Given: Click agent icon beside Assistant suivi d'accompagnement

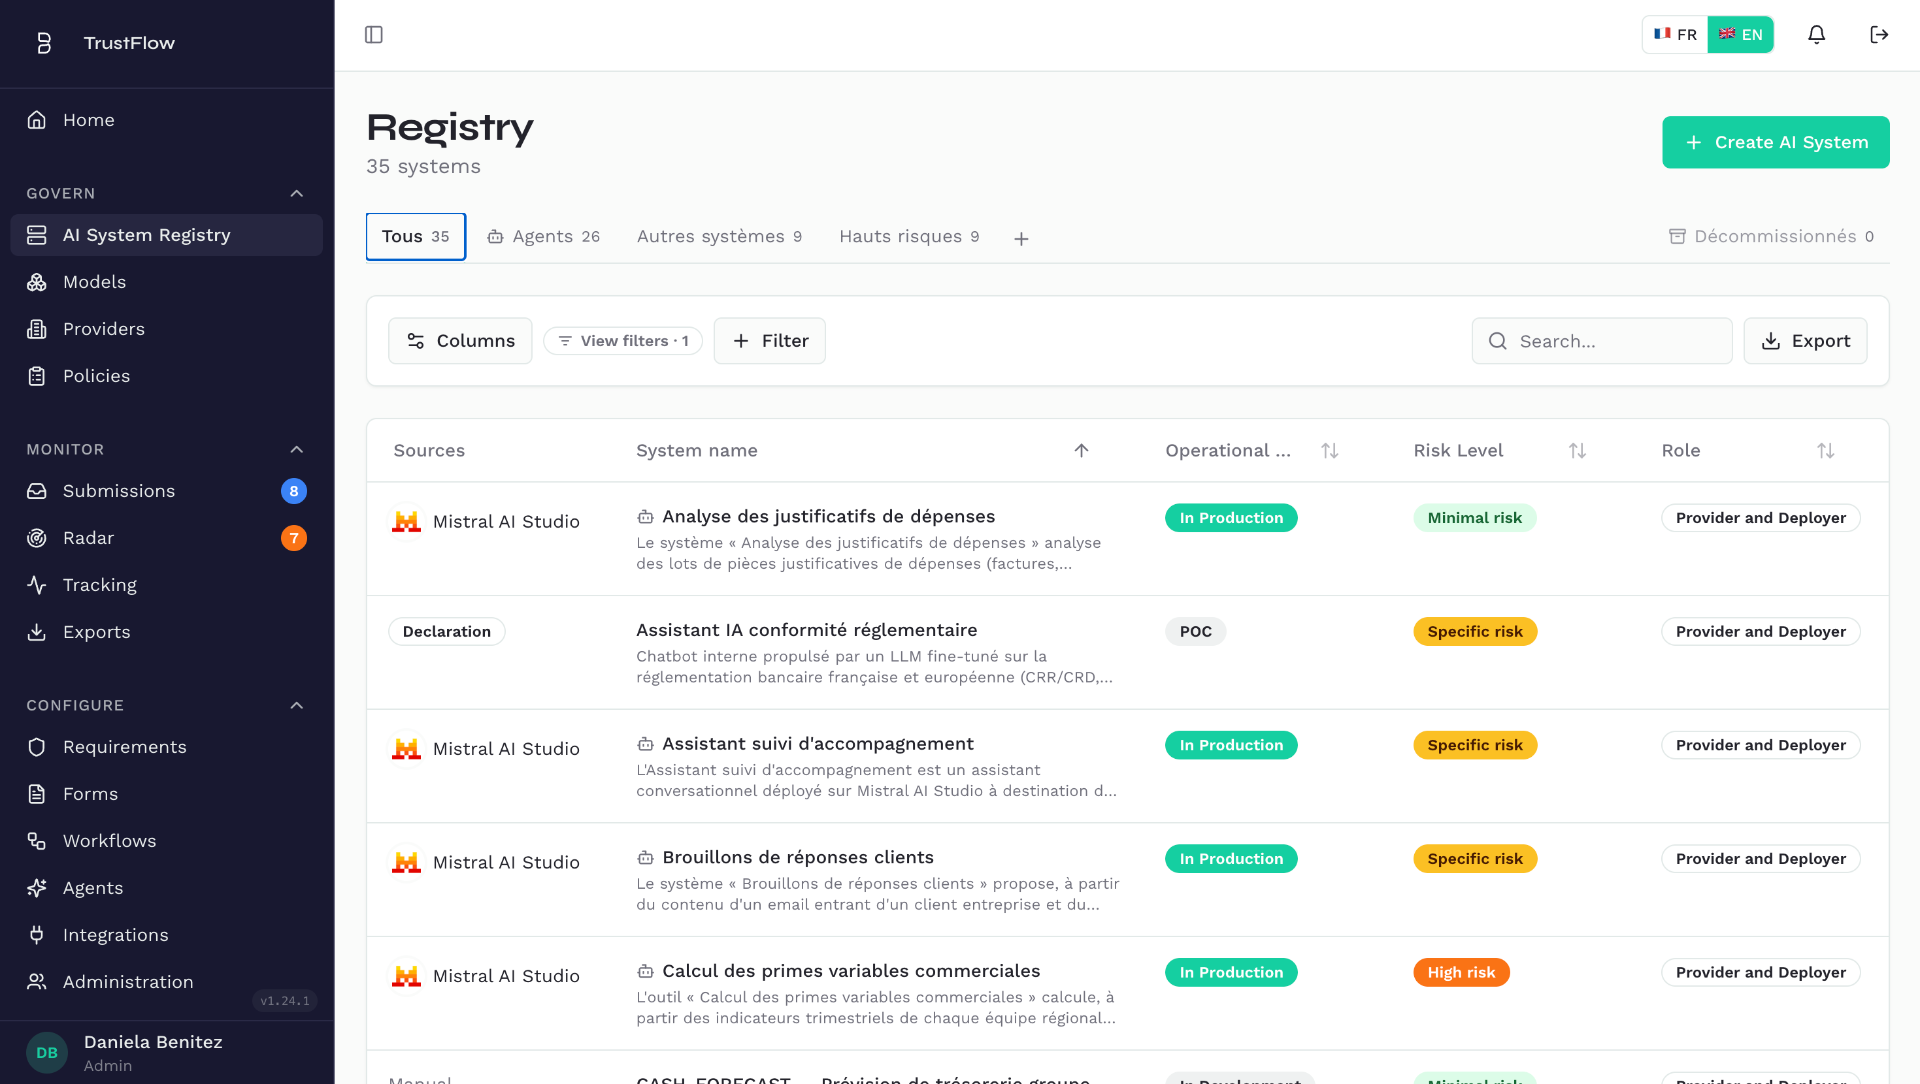Looking at the screenshot, I should (645, 745).
